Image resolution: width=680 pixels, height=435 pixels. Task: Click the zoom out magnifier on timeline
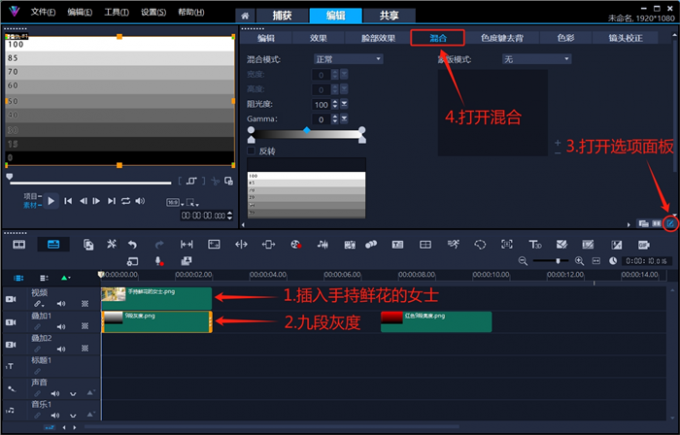pos(523,261)
